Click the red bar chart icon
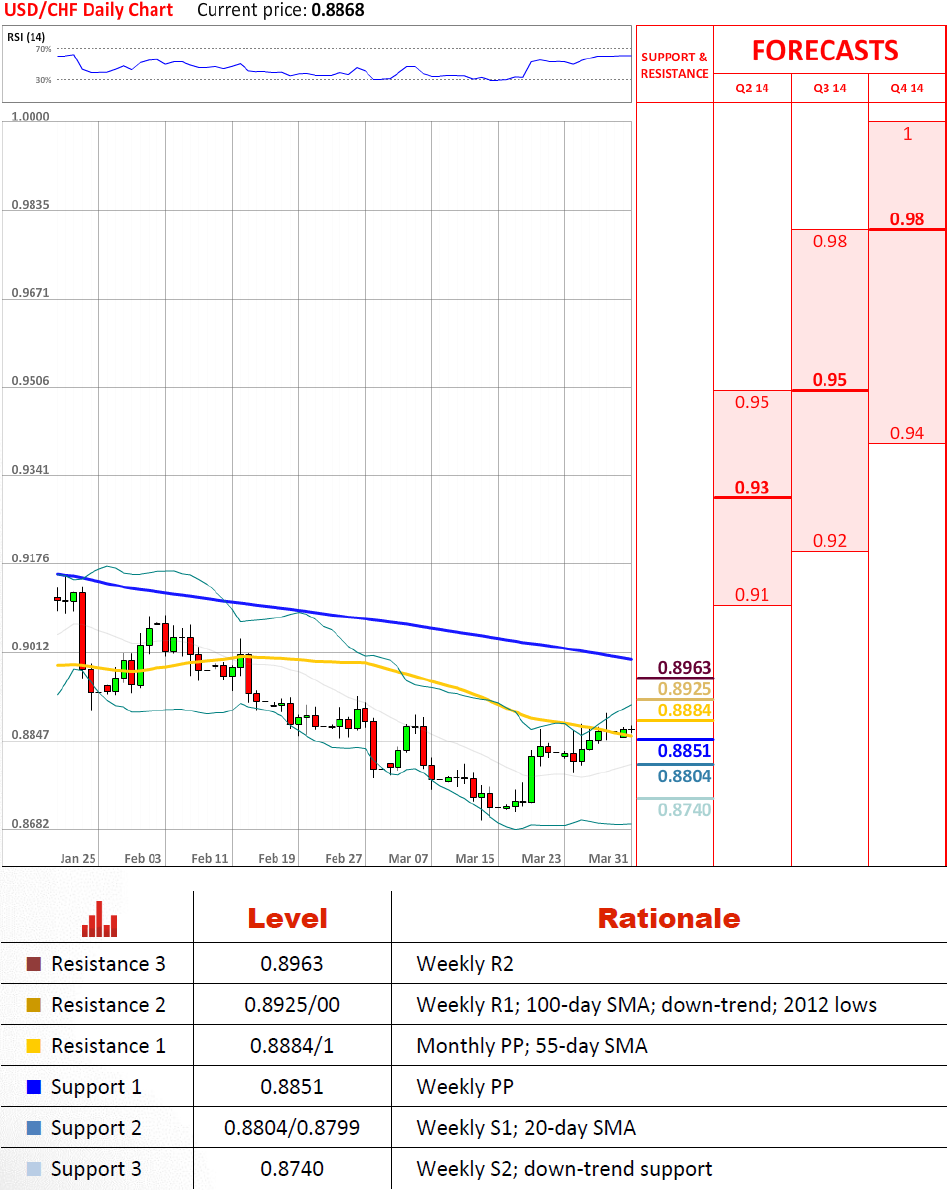949x1190 pixels. click(99, 919)
